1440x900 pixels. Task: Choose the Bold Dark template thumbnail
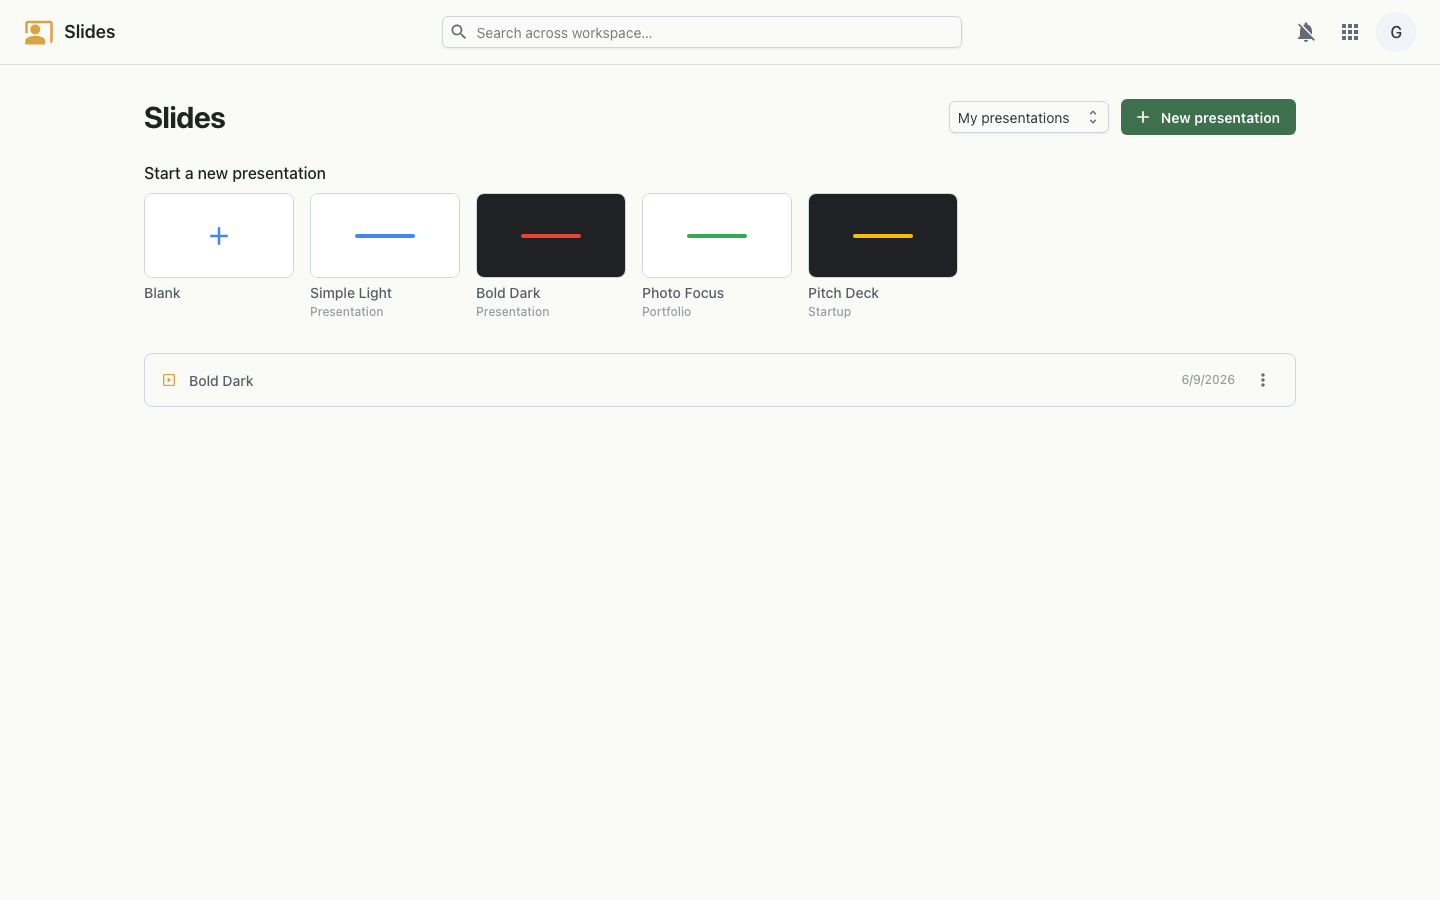point(551,235)
